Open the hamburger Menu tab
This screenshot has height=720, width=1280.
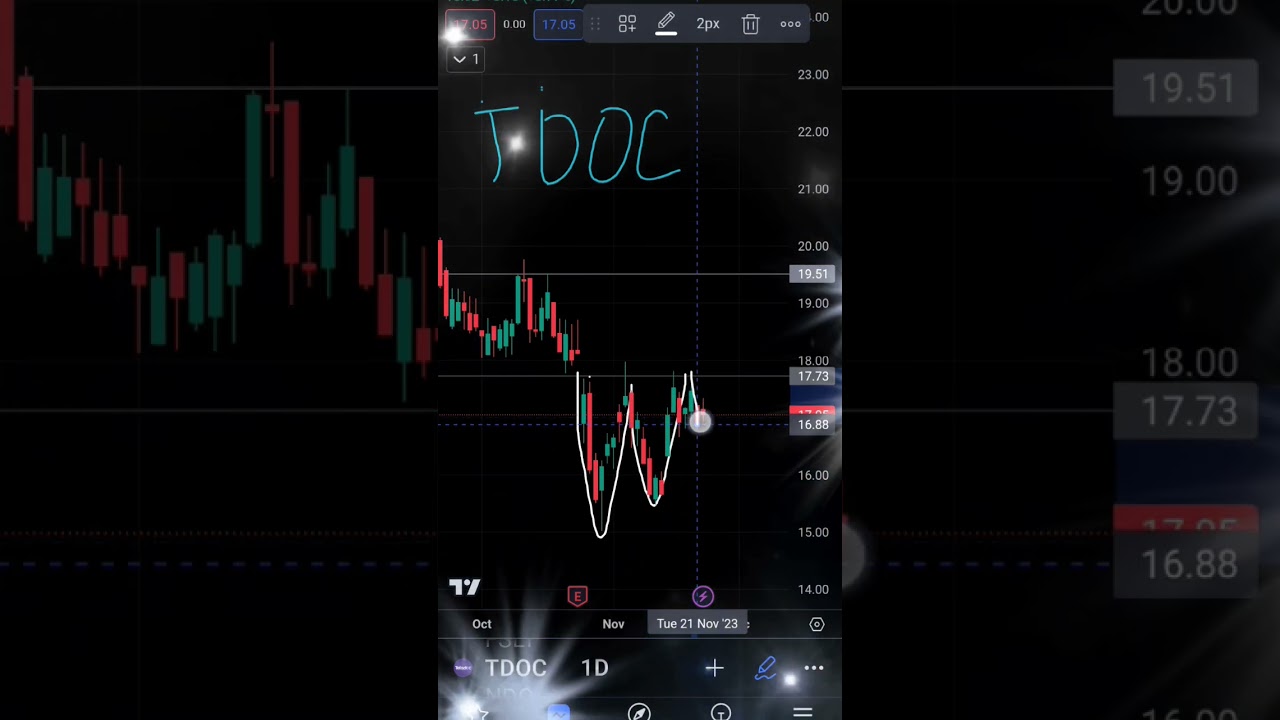coord(802,713)
